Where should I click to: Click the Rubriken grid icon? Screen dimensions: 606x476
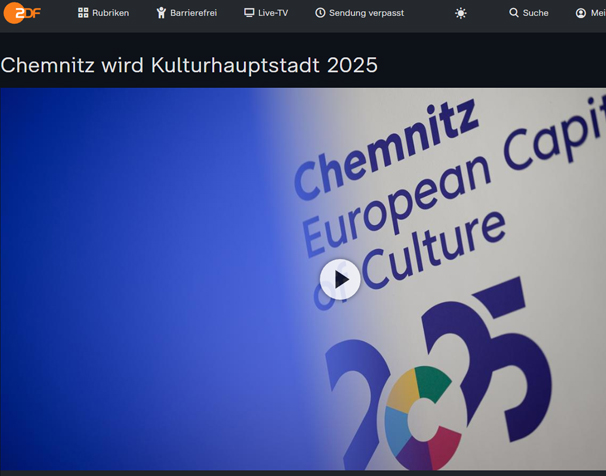coord(83,13)
